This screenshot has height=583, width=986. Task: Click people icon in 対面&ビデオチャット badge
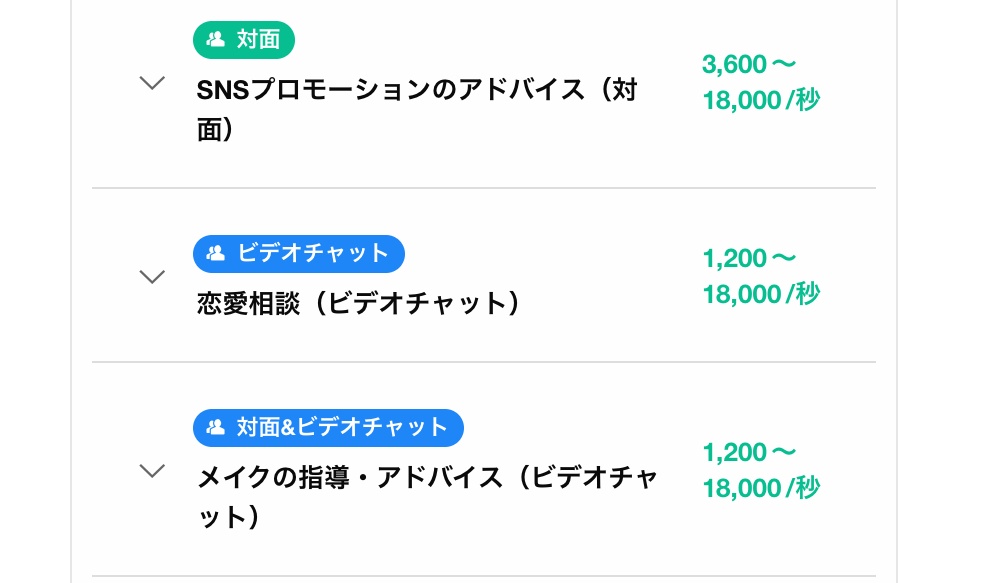(x=216, y=428)
